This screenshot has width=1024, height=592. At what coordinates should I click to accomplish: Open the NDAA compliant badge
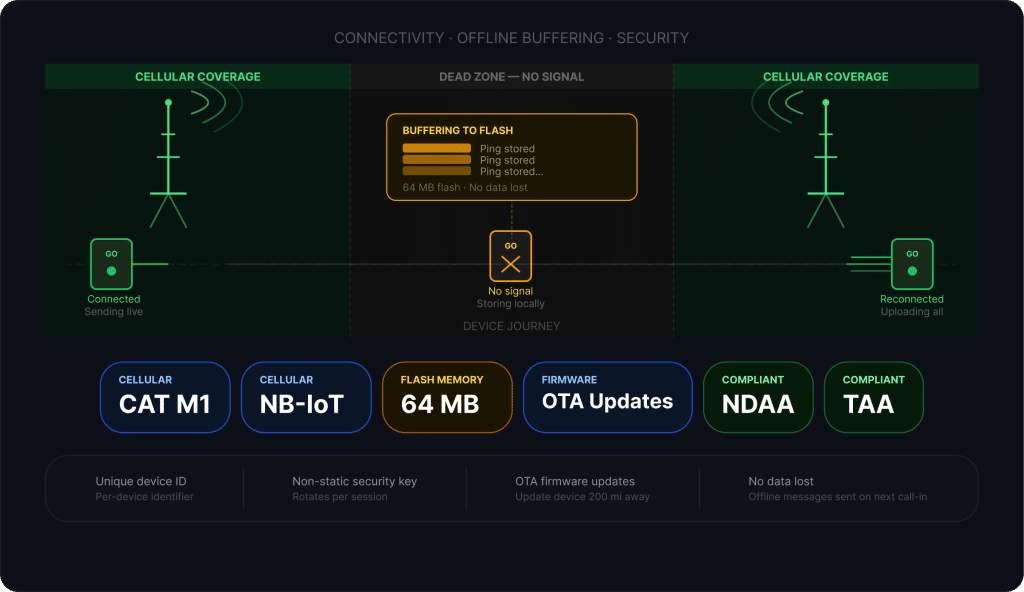pyautogui.click(x=758, y=397)
